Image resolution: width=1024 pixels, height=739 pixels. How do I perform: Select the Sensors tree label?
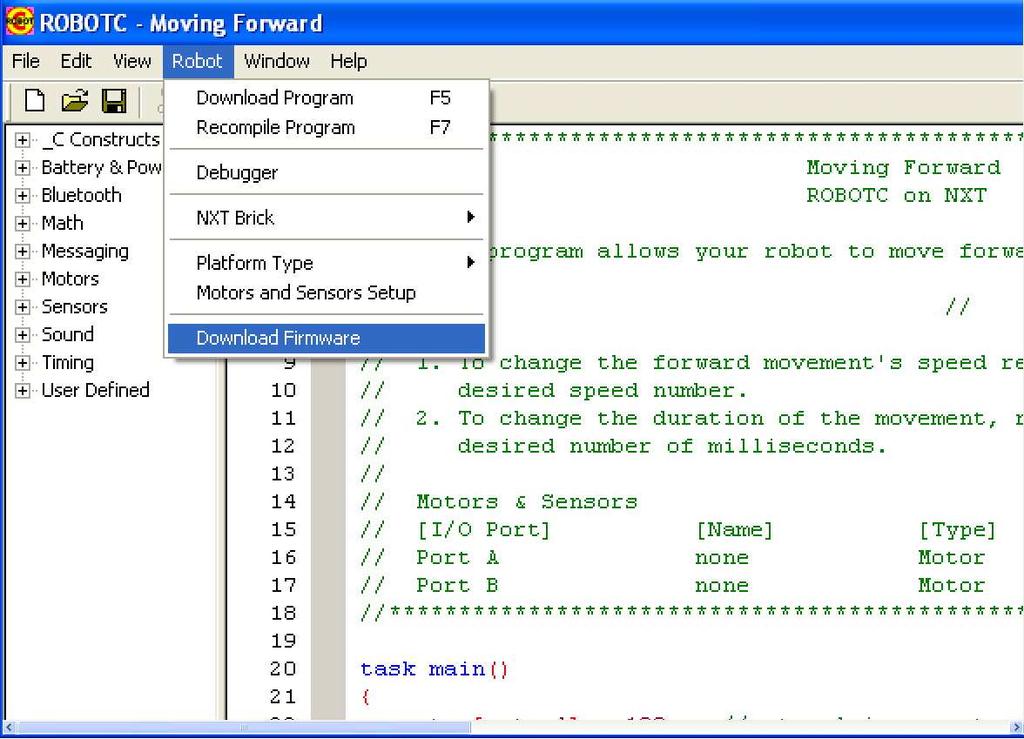tap(74, 307)
